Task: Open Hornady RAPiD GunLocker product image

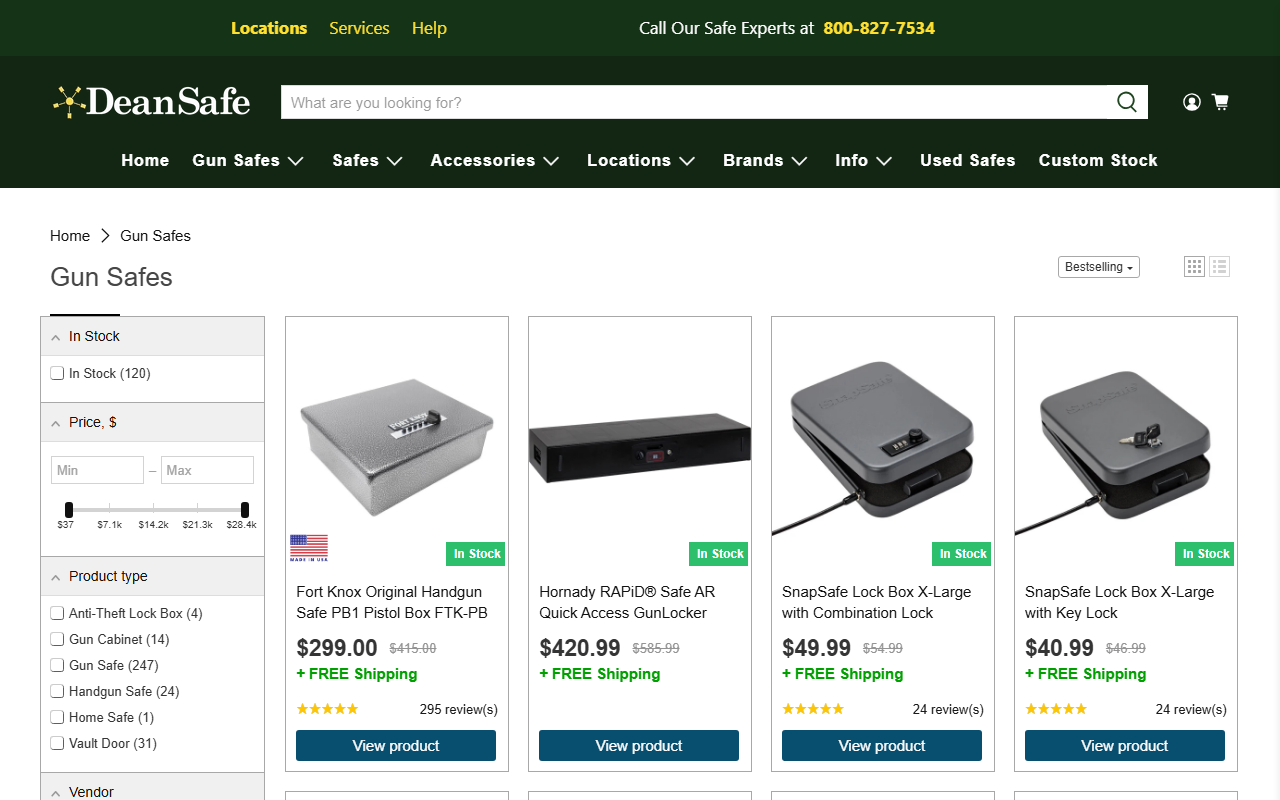Action: tap(640, 446)
